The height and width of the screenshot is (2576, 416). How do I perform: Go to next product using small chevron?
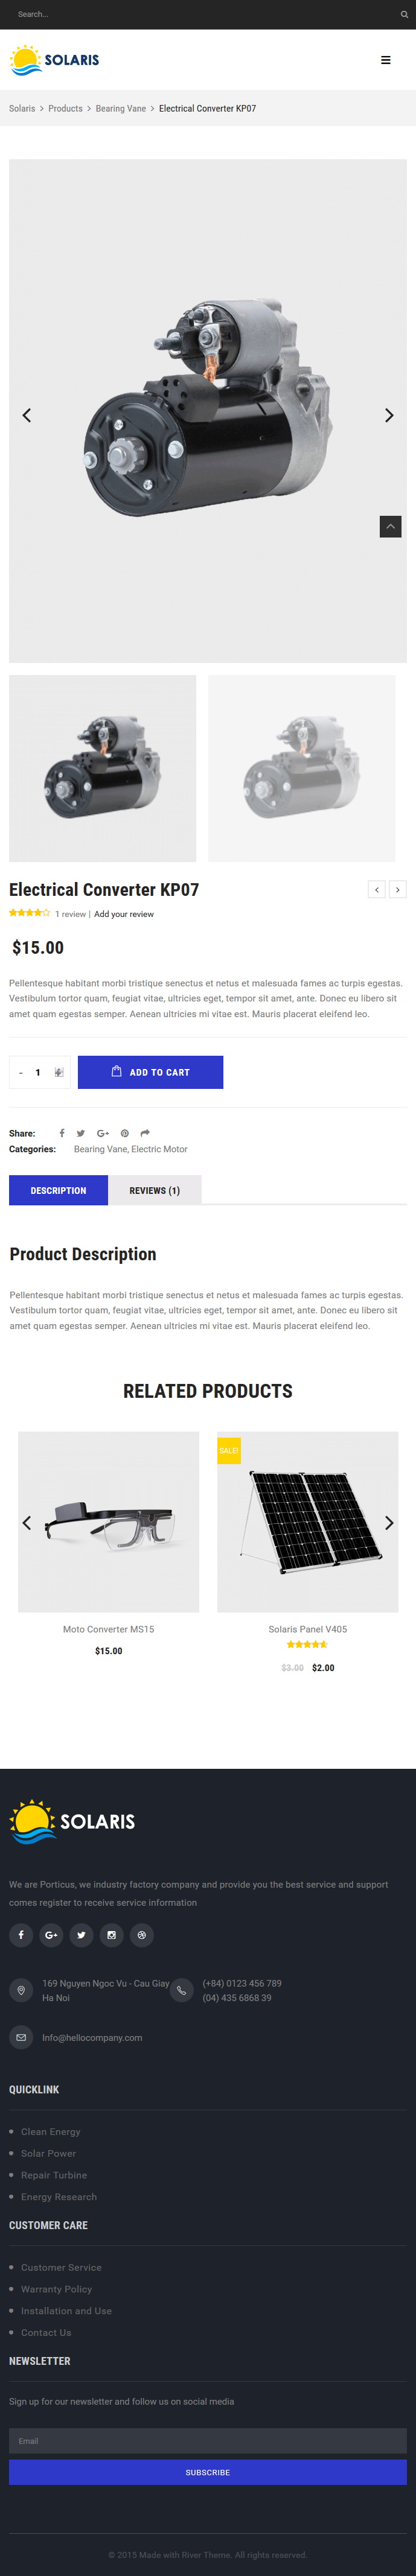[x=398, y=889]
